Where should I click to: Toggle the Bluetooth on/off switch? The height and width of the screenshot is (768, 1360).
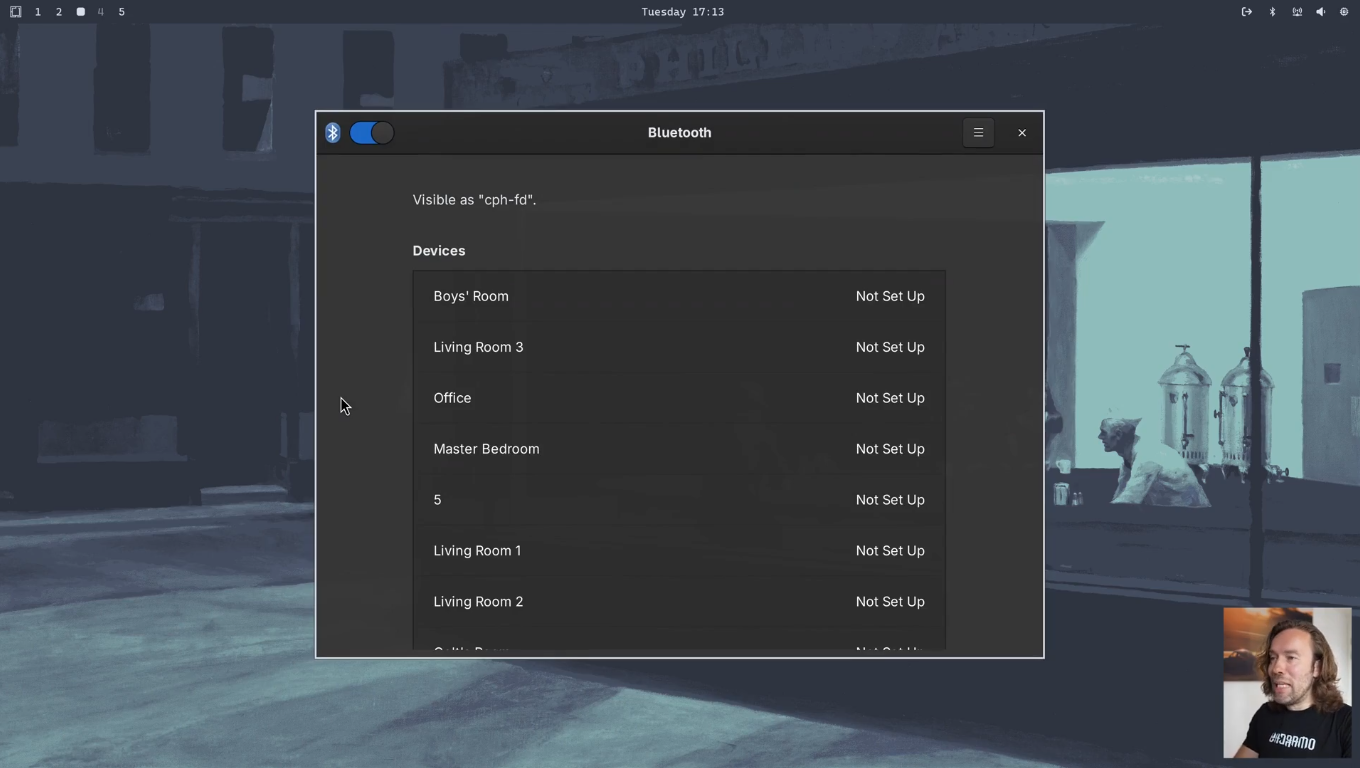(x=372, y=133)
